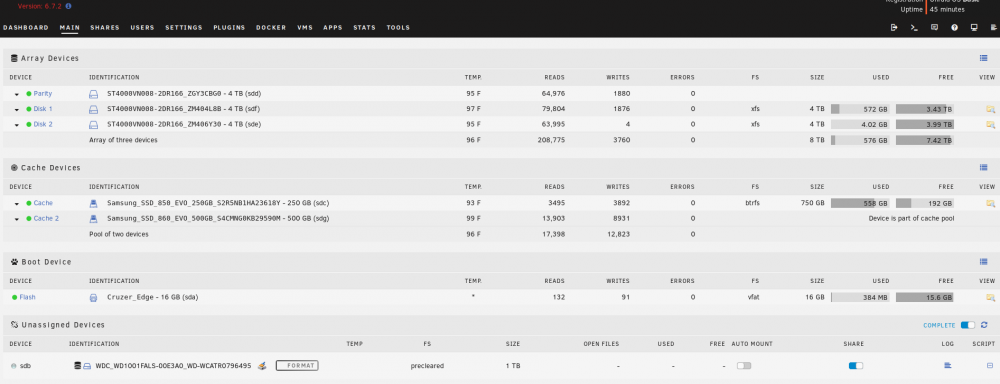Enable Auto Mount toggle for sdb
This screenshot has width=1000, height=384.
point(744,366)
